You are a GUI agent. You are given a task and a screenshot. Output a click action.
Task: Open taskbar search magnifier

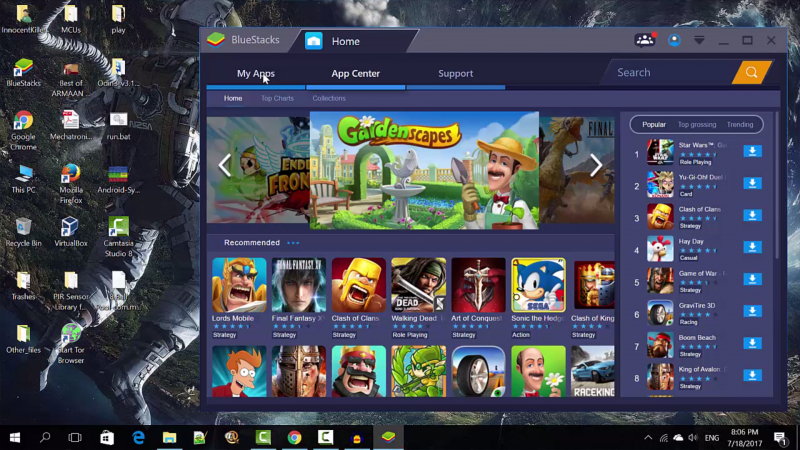point(45,438)
